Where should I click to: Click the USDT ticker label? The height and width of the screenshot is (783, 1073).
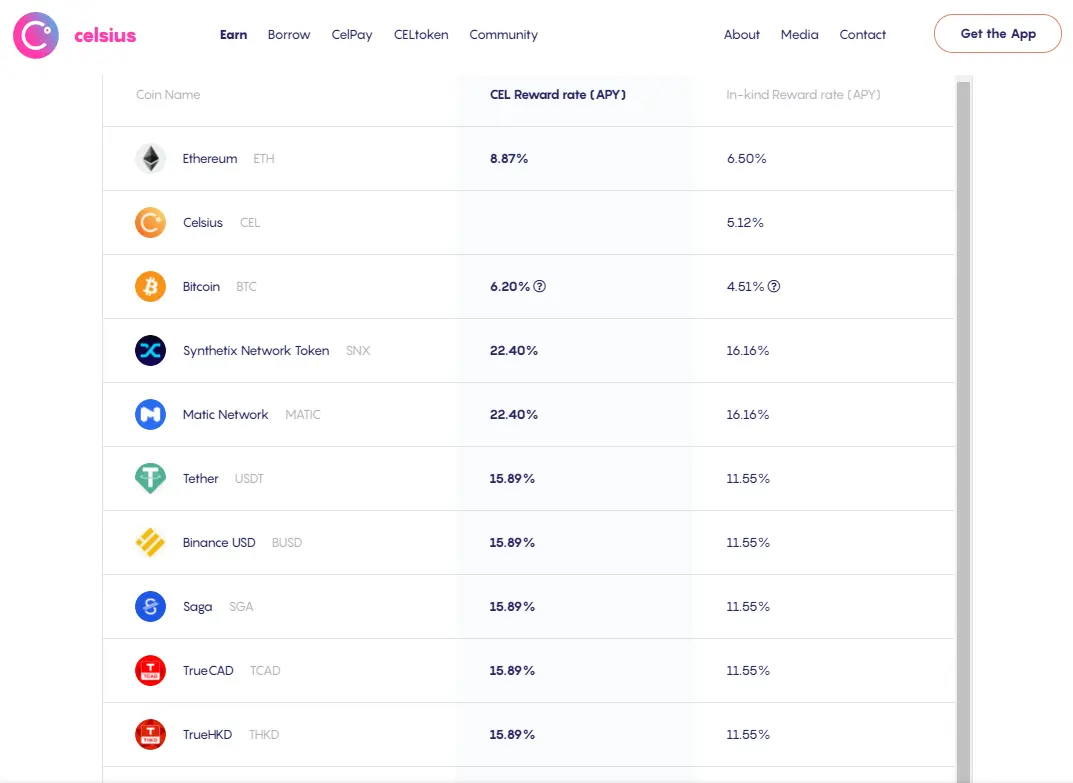click(x=249, y=478)
